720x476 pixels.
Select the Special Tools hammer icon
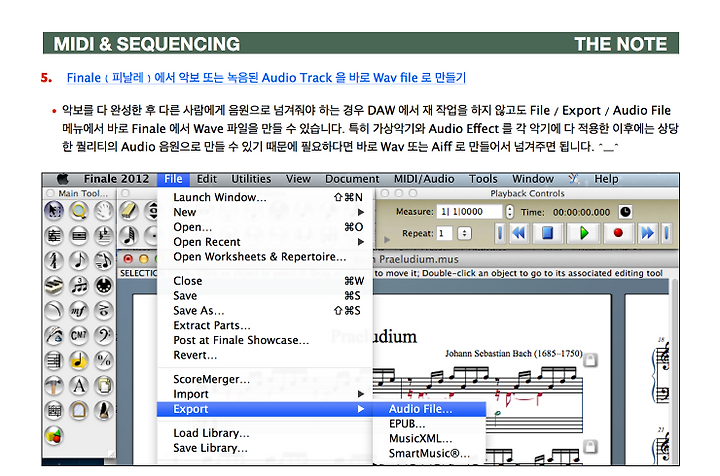(54, 385)
